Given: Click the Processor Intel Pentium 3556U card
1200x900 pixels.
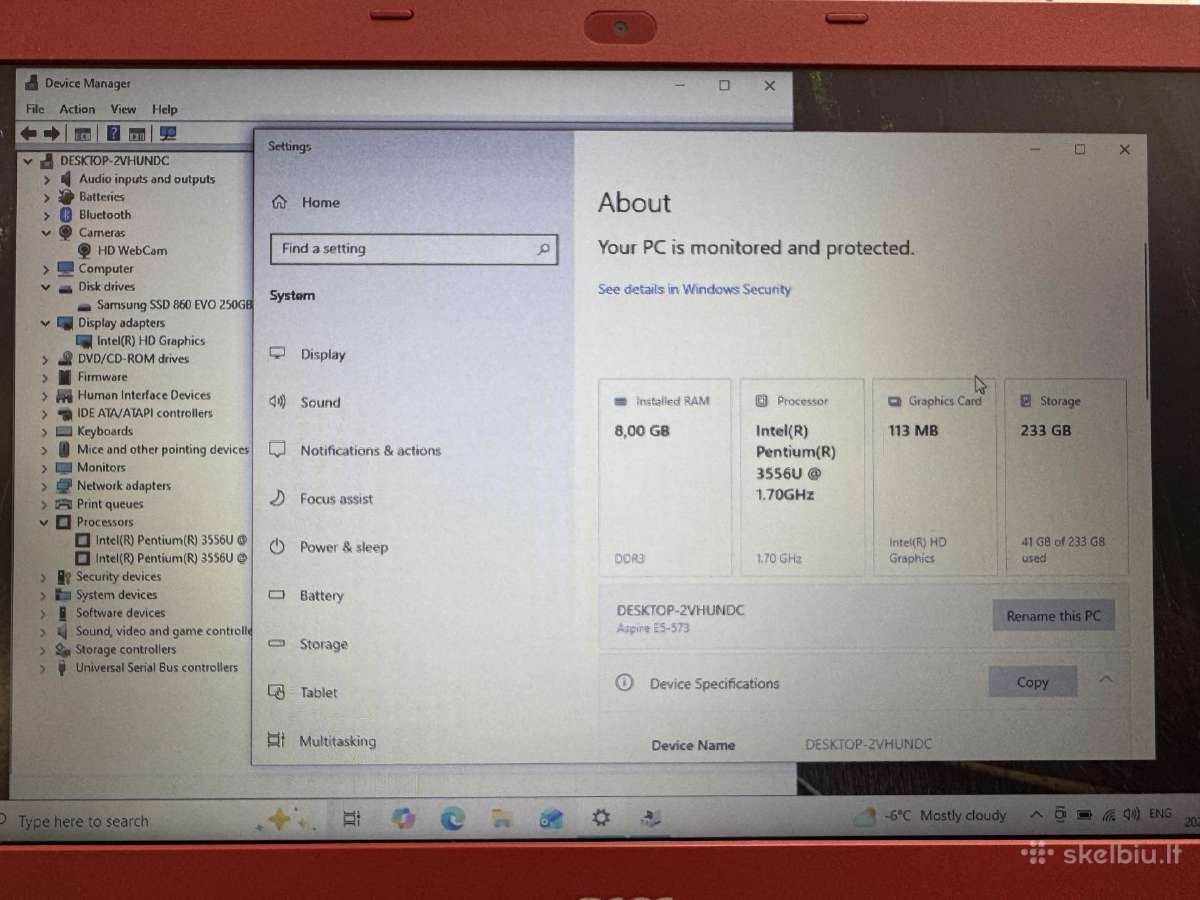Looking at the screenshot, I should point(802,477).
